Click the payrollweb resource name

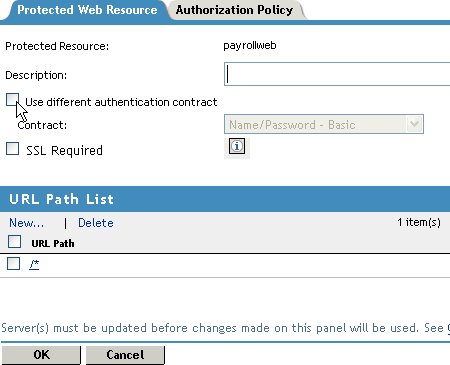(250, 46)
